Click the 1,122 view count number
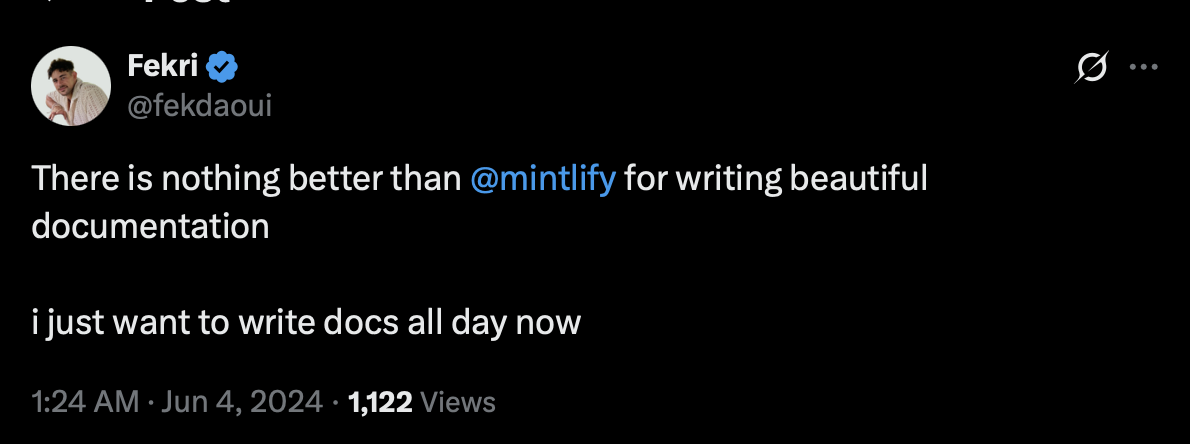 [x=379, y=403]
